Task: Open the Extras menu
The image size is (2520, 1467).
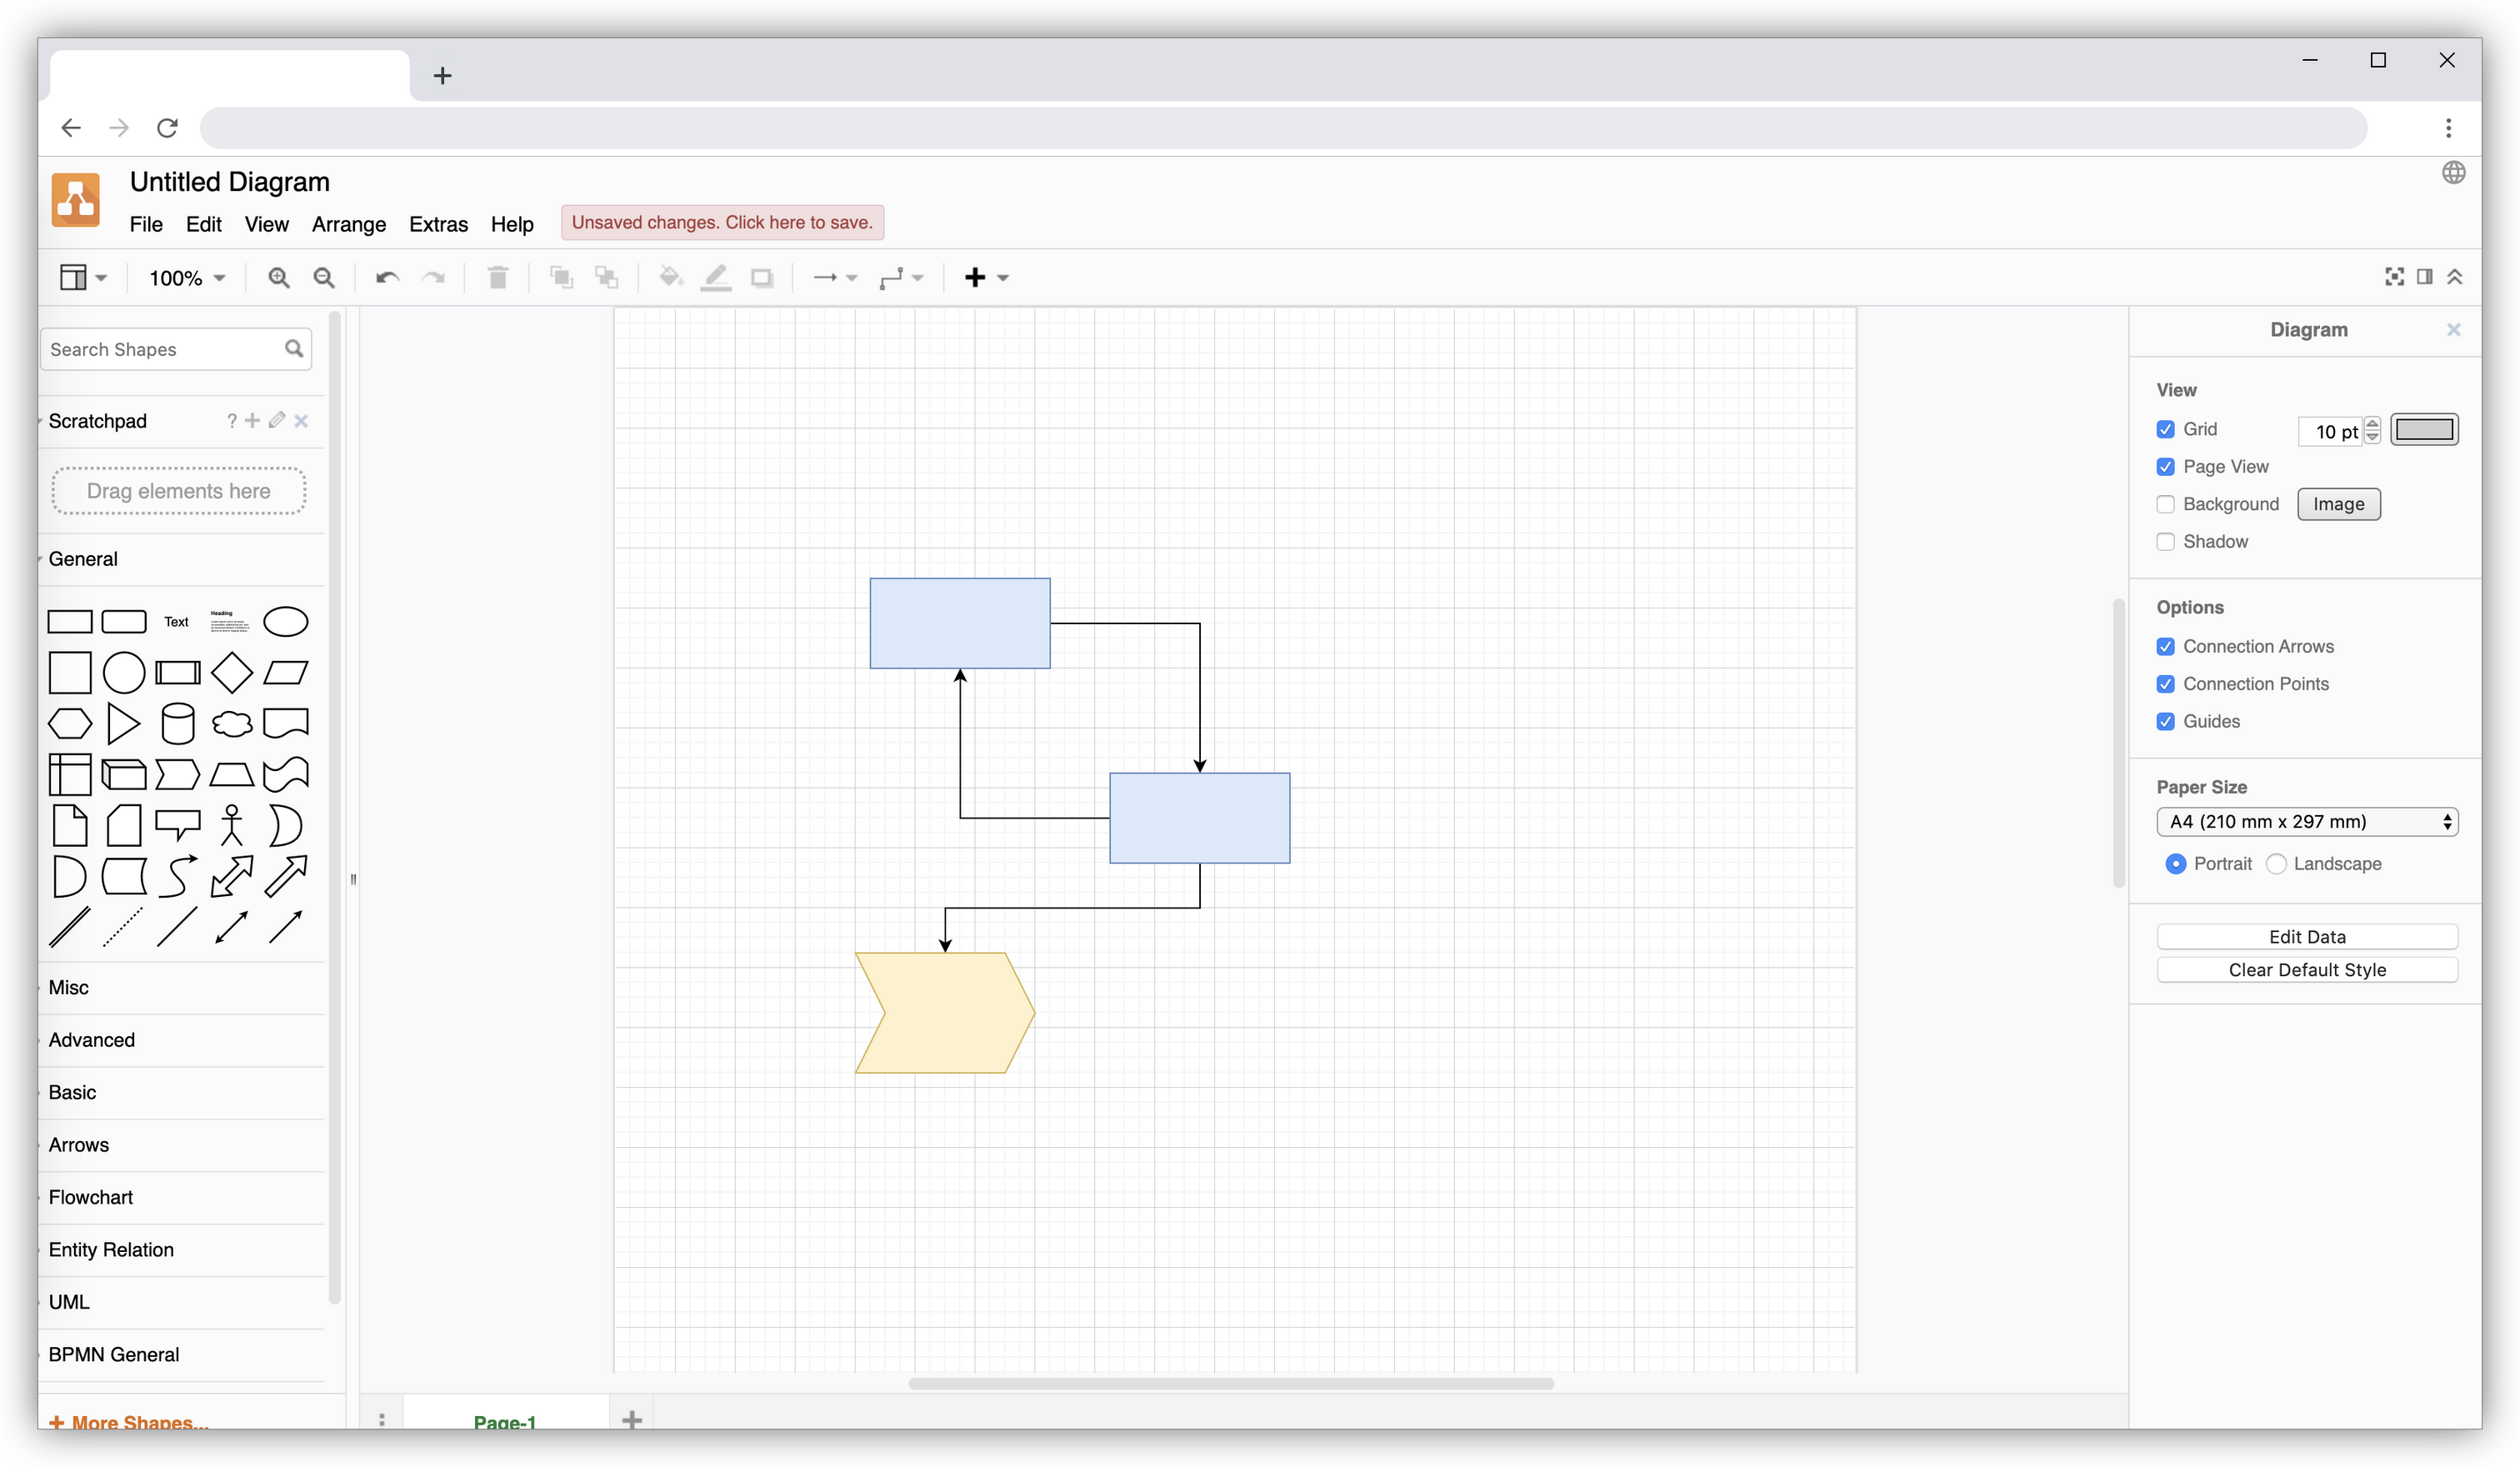Action: 438,224
